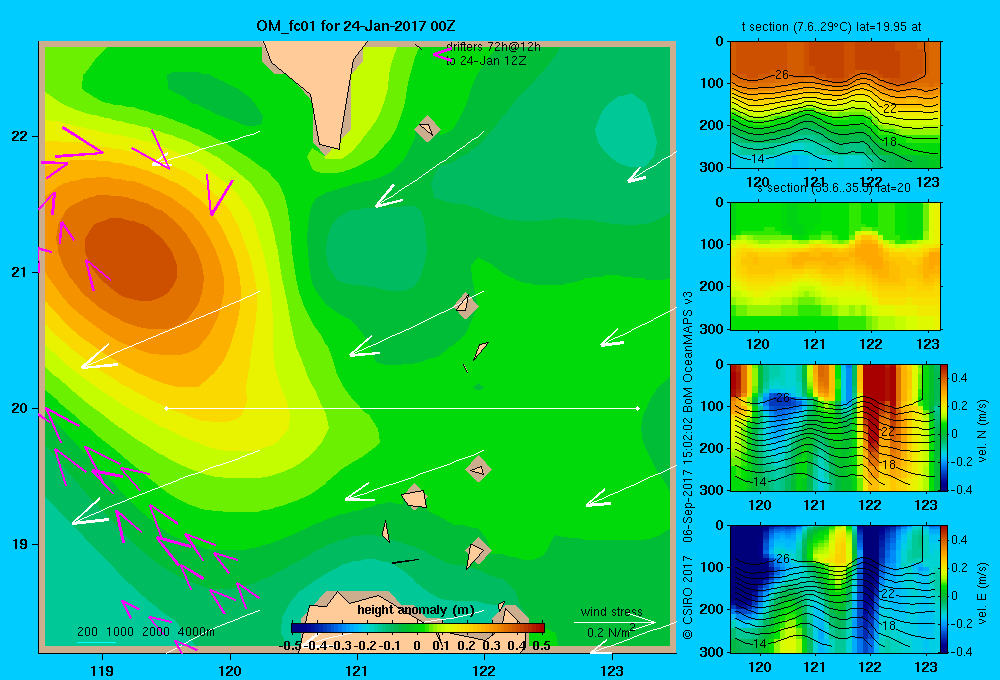The image size is (1000, 680).
Task: Select the '0.2 N/m2' wind stress value
Action: pos(610,632)
